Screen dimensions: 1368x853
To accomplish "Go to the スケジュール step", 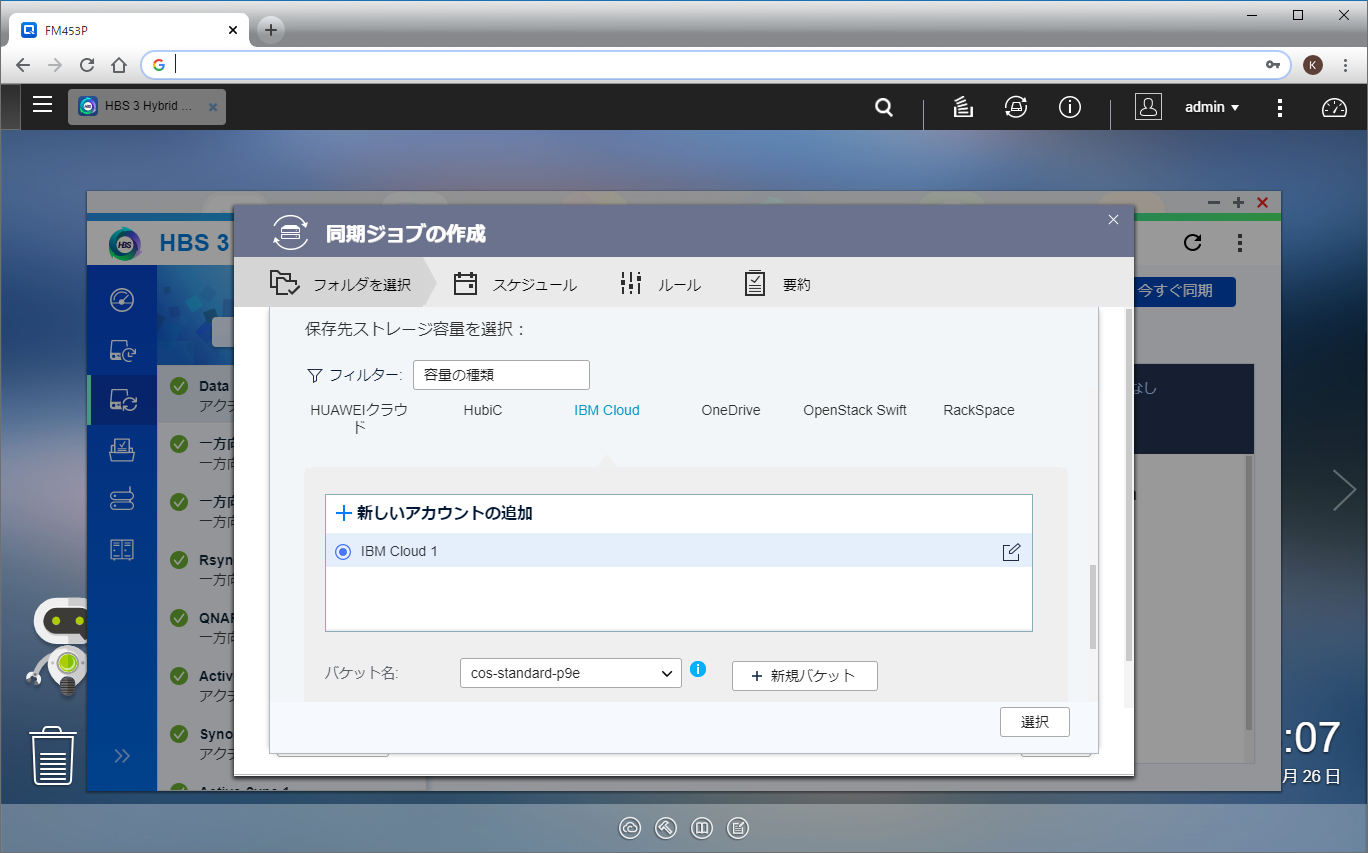I will coord(516,285).
